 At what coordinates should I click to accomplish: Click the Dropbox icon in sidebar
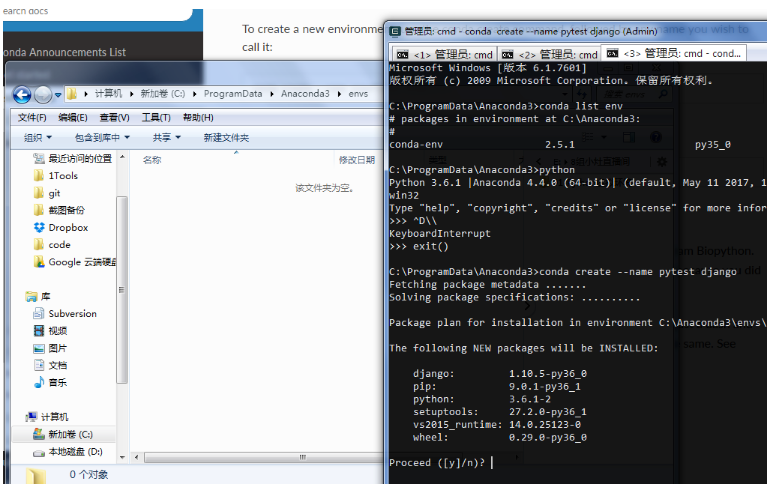point(39,228)
